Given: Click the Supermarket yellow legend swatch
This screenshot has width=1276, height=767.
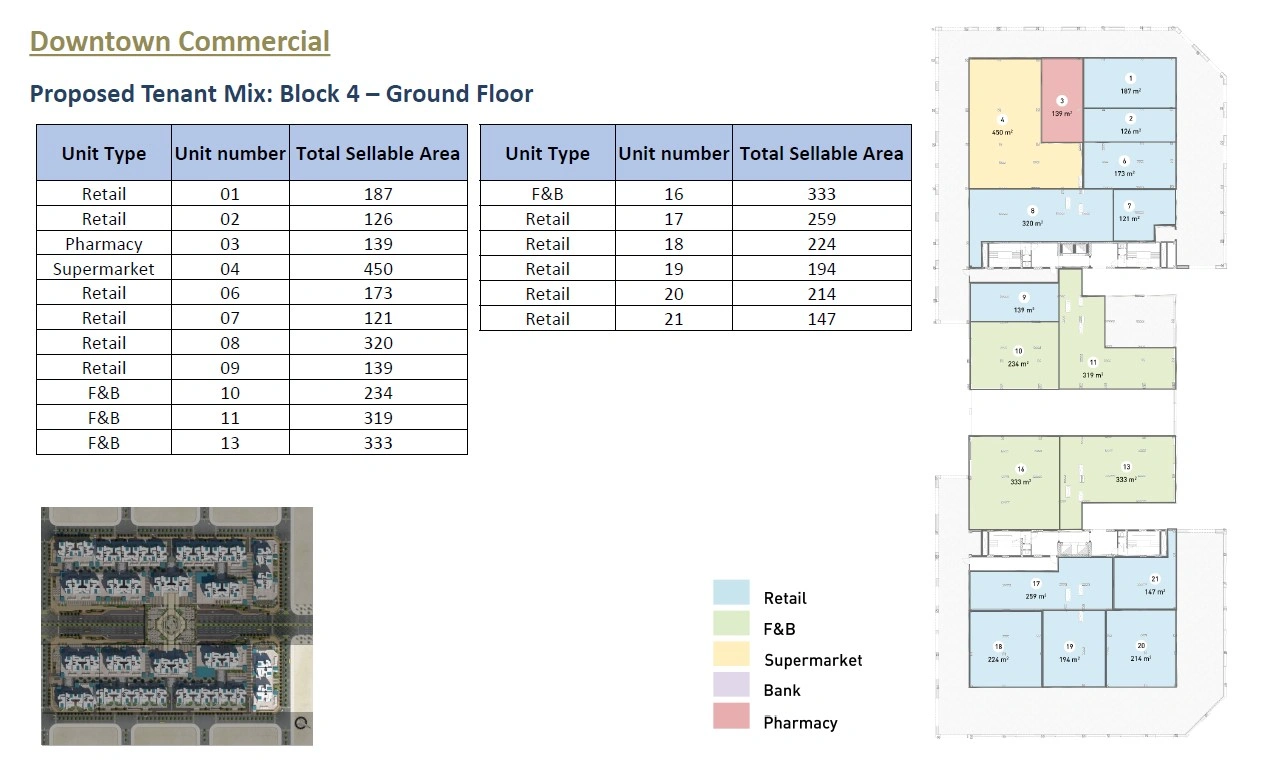Looking at the screenshot, I should [x=731, y=654].
